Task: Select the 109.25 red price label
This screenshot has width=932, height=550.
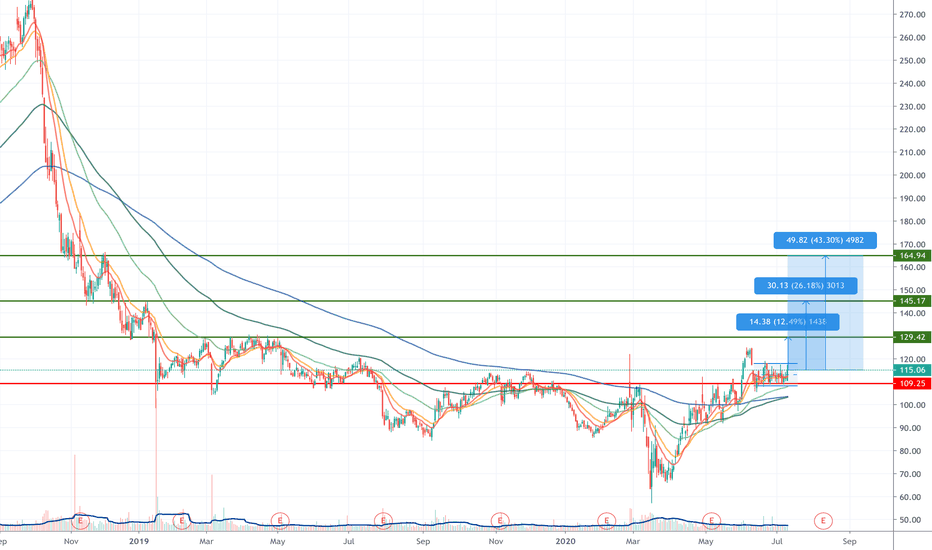Action: pyautogui.click(x=912, y=384)
